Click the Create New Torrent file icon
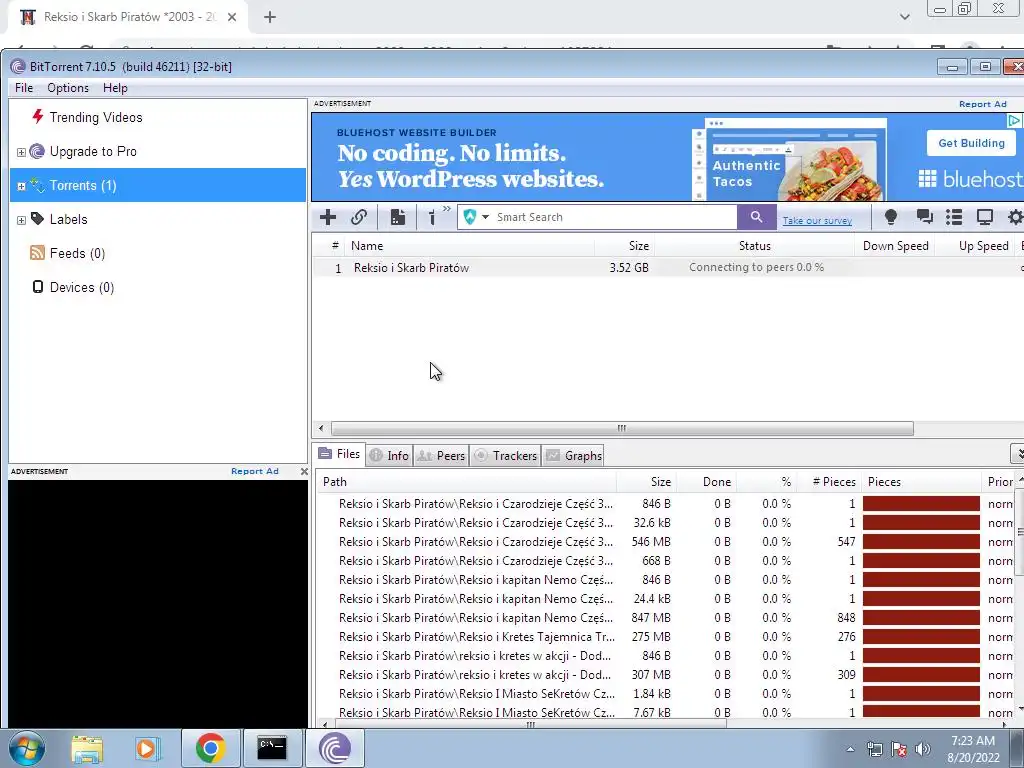 [397, 217]
